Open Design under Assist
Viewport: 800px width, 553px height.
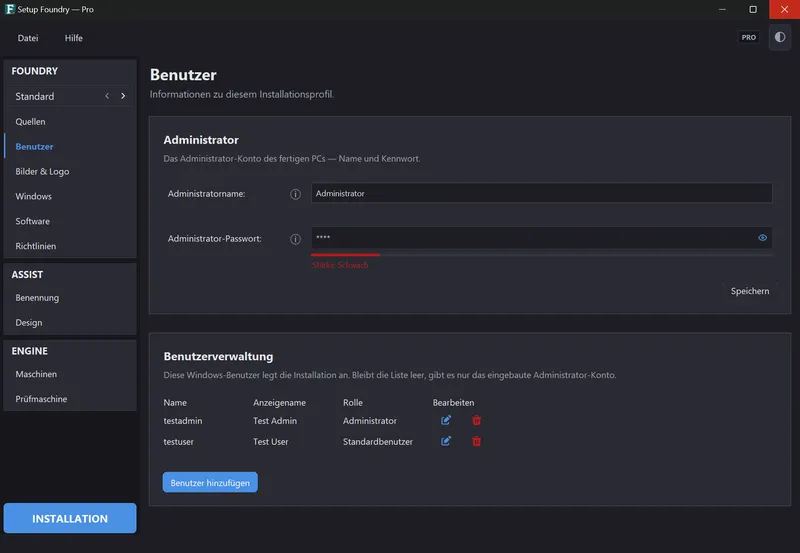pyautogui.click(x=70, y=322)
